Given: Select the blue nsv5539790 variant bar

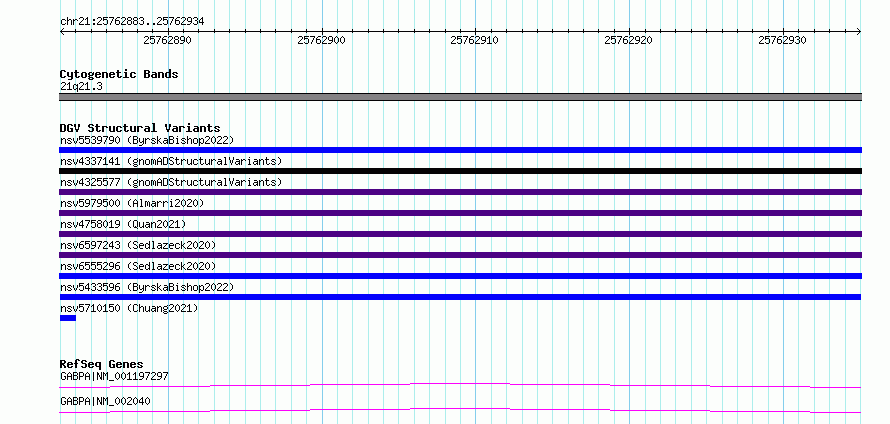Looking at the screenshot, I should 460,150.
